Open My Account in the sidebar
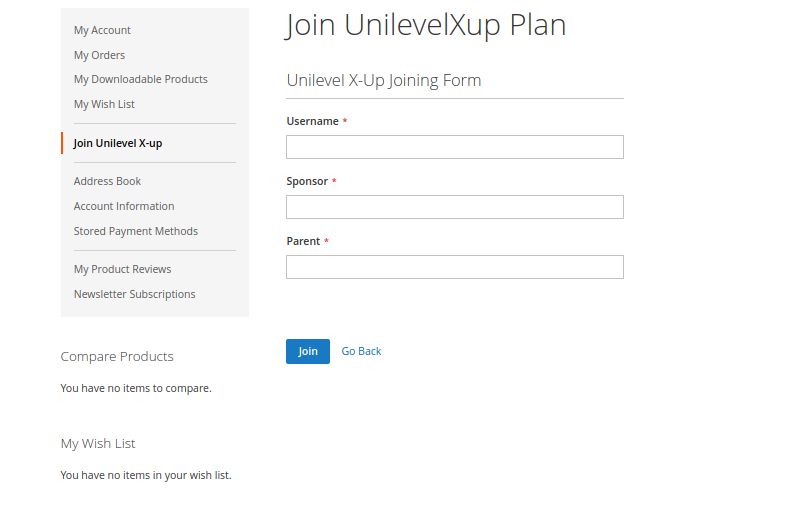Image resolution: width=808 pixels, height=520 pixels. [x=102, y=30]
